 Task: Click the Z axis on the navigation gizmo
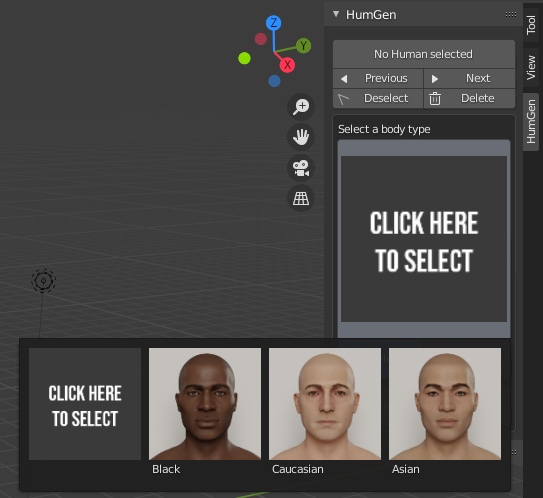coord(273,23)
